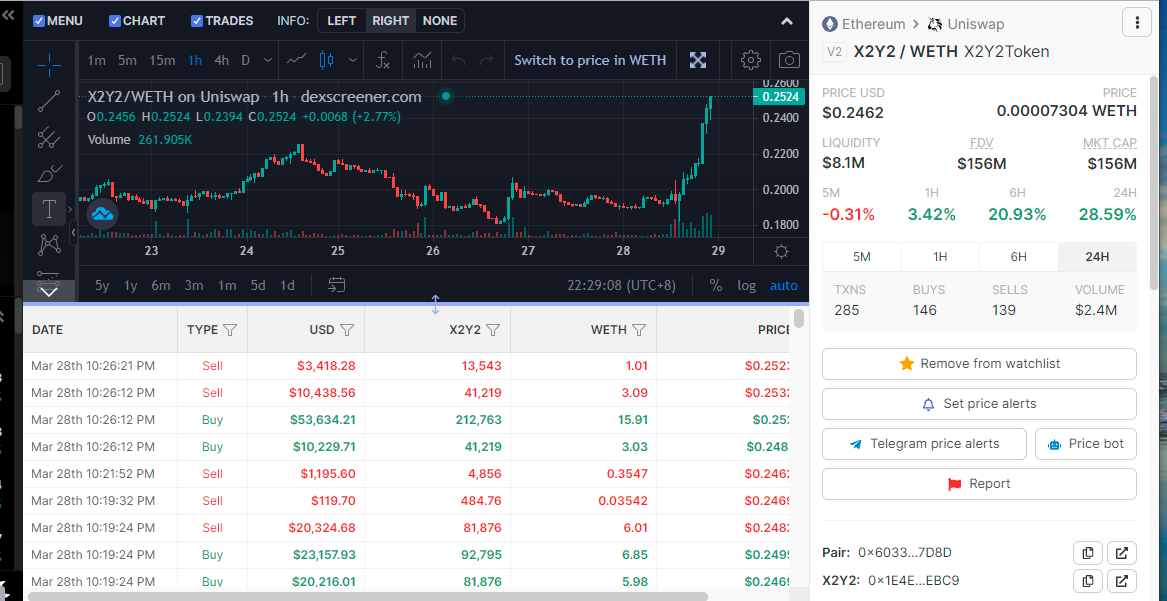The image size is (1167, 601).
Task: Redo the chart action
Action: pyautogui.click(x=486, y=60)
